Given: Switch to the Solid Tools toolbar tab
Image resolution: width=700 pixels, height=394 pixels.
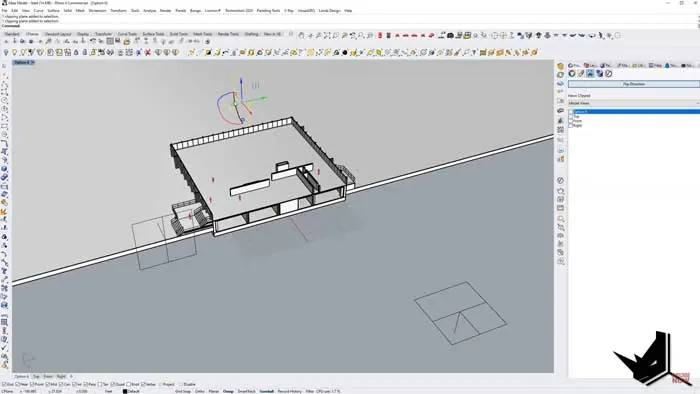Looking at the screenshot, I should pyautogui.click(x=179, y=34).
